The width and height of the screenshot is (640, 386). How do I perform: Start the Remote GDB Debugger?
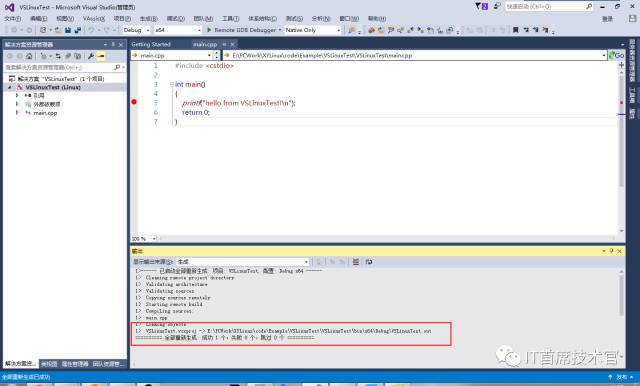point(242,30)
